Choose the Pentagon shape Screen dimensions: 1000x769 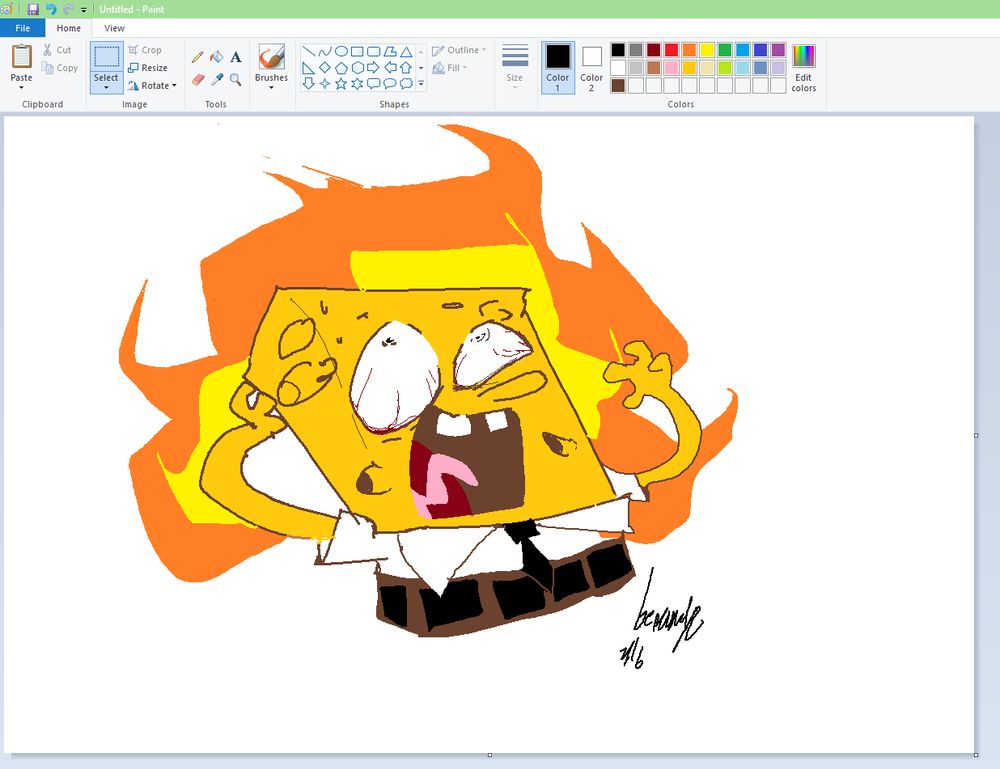tap(341, 67)
